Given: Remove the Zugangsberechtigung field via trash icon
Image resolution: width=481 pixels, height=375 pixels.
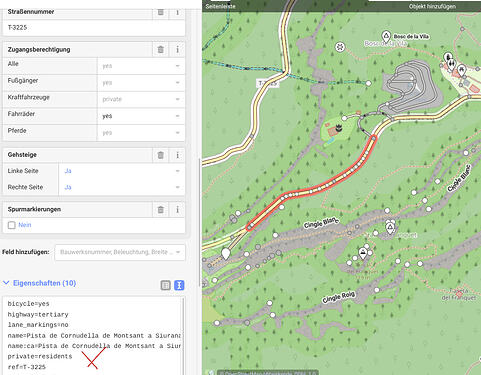Looking at the screenshot, I should click(x=161, y=50).
